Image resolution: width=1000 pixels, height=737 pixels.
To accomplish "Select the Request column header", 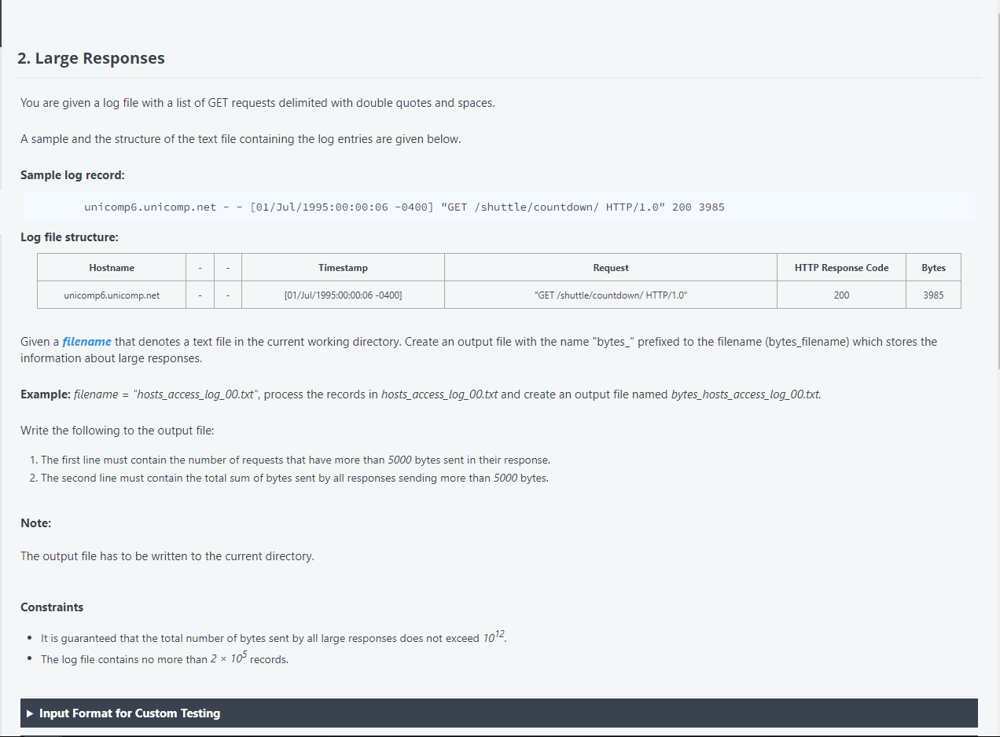I will (x=610, y=268).
